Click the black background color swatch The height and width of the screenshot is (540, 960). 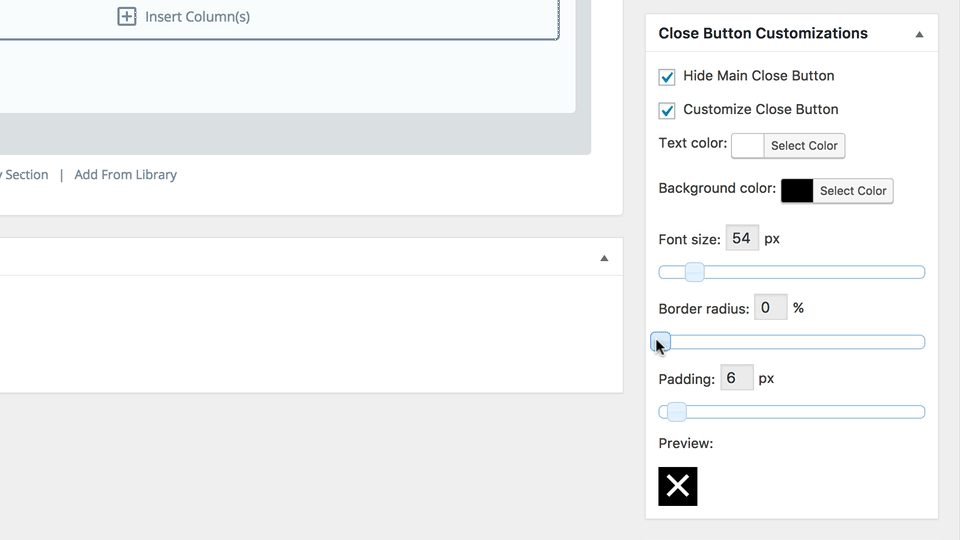797,191
